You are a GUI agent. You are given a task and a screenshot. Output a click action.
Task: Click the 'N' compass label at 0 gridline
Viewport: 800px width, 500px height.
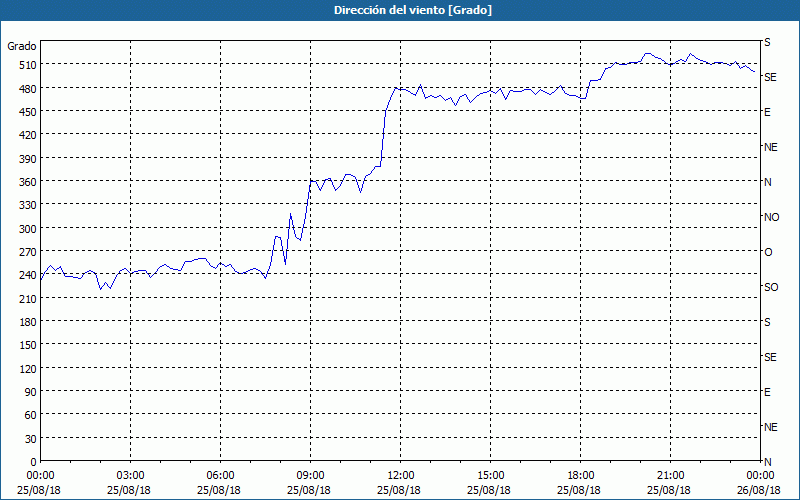point(768,462)
